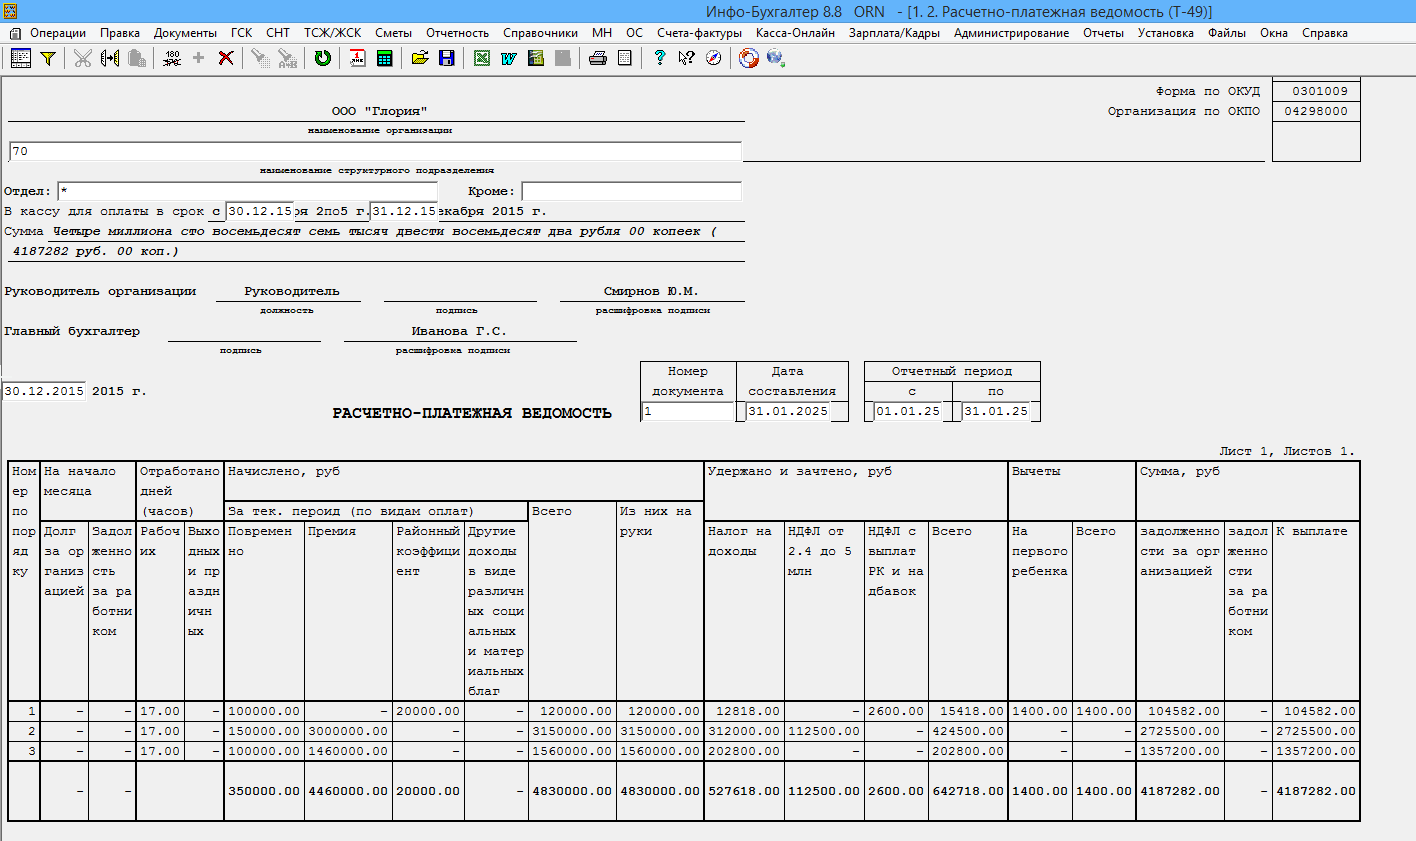This screenshot has height=841, width=1416.
Task: Click the globe web update icon
Action: (775, 58)
